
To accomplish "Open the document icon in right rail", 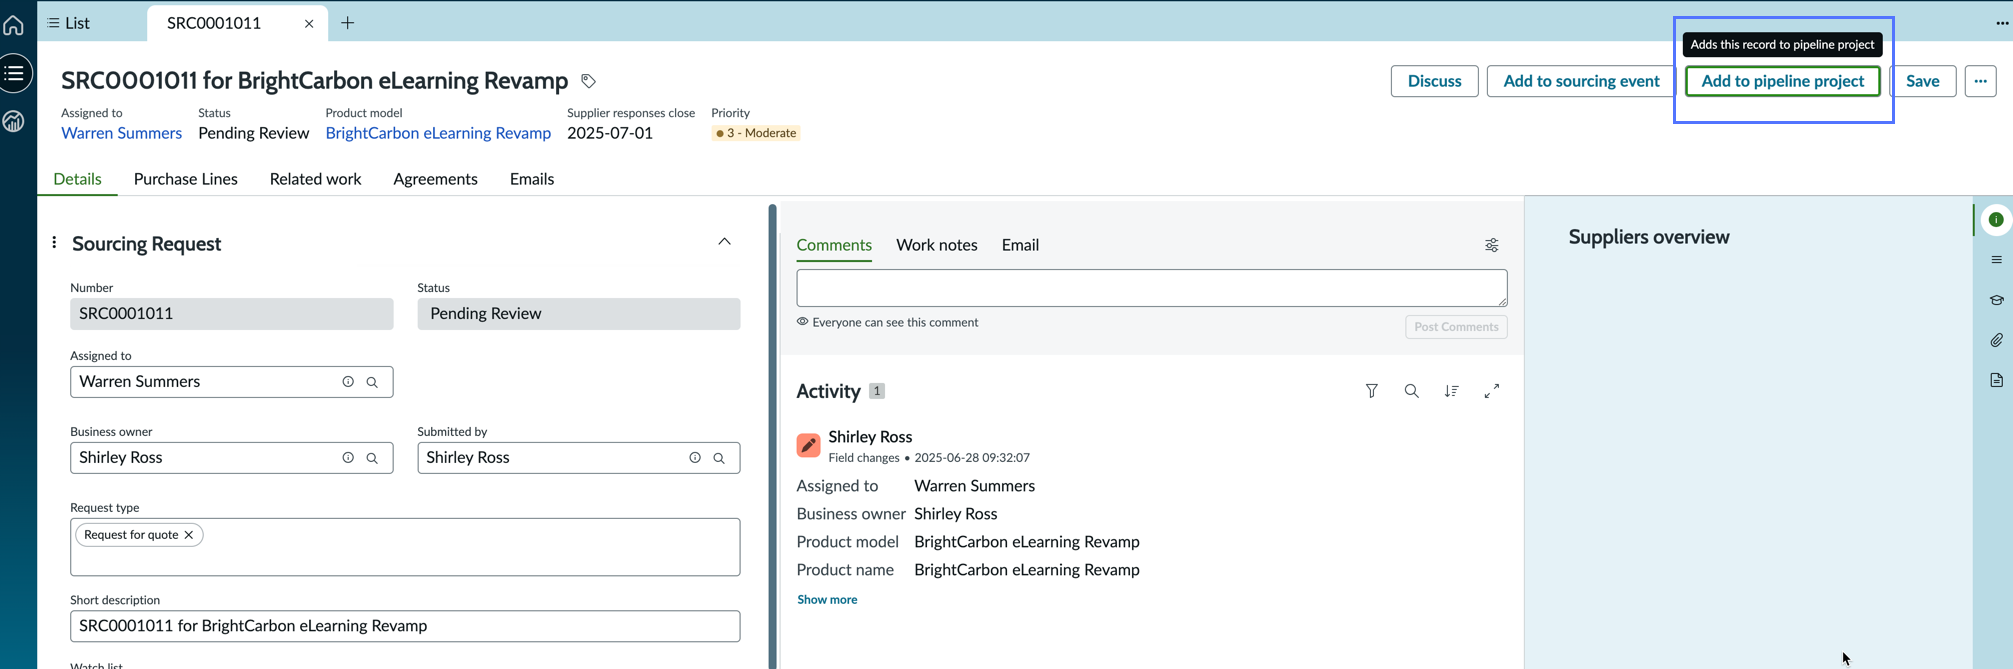I will 1996,380.
